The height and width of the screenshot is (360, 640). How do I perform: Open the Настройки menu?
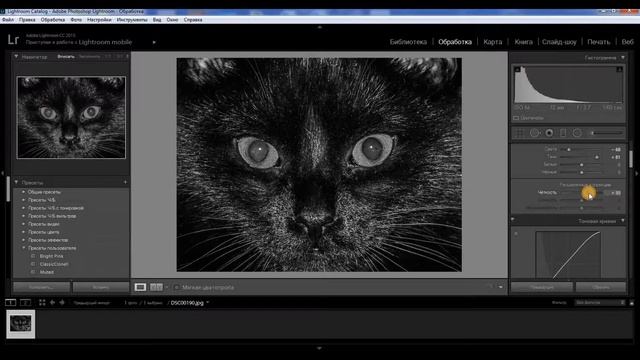point(99,20)
